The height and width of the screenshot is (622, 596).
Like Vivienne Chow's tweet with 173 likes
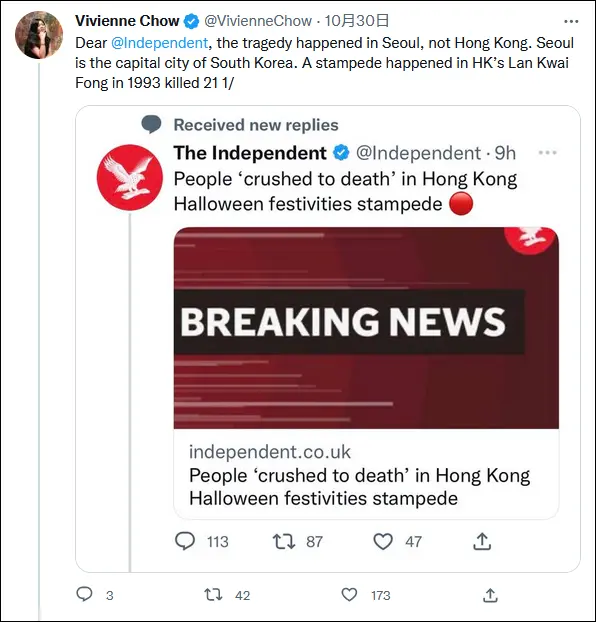(349, 595)
